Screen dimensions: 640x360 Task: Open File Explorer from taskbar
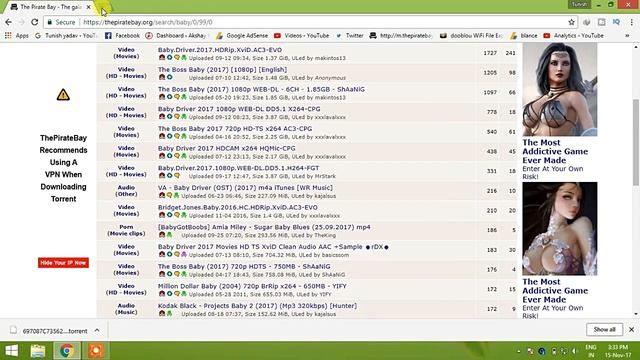tap(38, 351)
